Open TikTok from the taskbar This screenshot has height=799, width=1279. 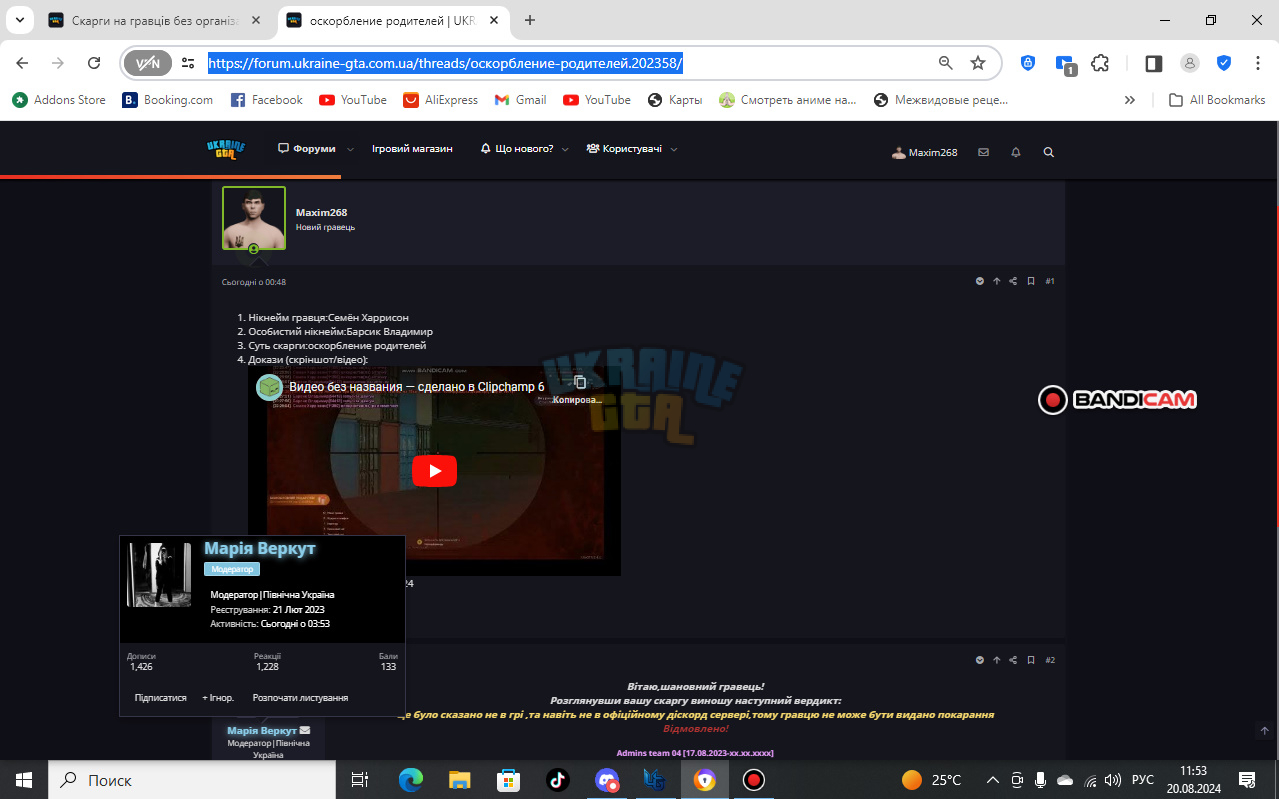coord(557,780)
